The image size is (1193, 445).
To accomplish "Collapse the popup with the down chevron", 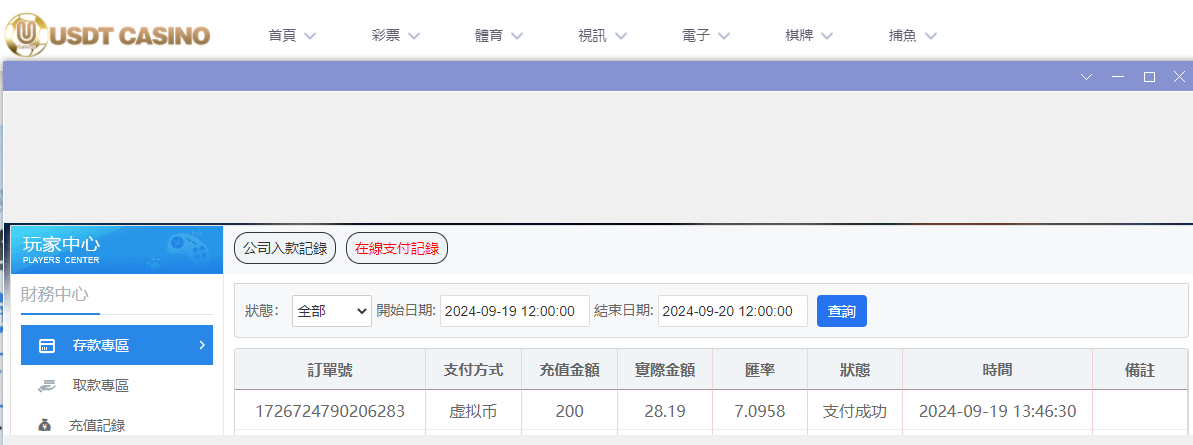I will pyautogui.click(x=1087, y=77).
